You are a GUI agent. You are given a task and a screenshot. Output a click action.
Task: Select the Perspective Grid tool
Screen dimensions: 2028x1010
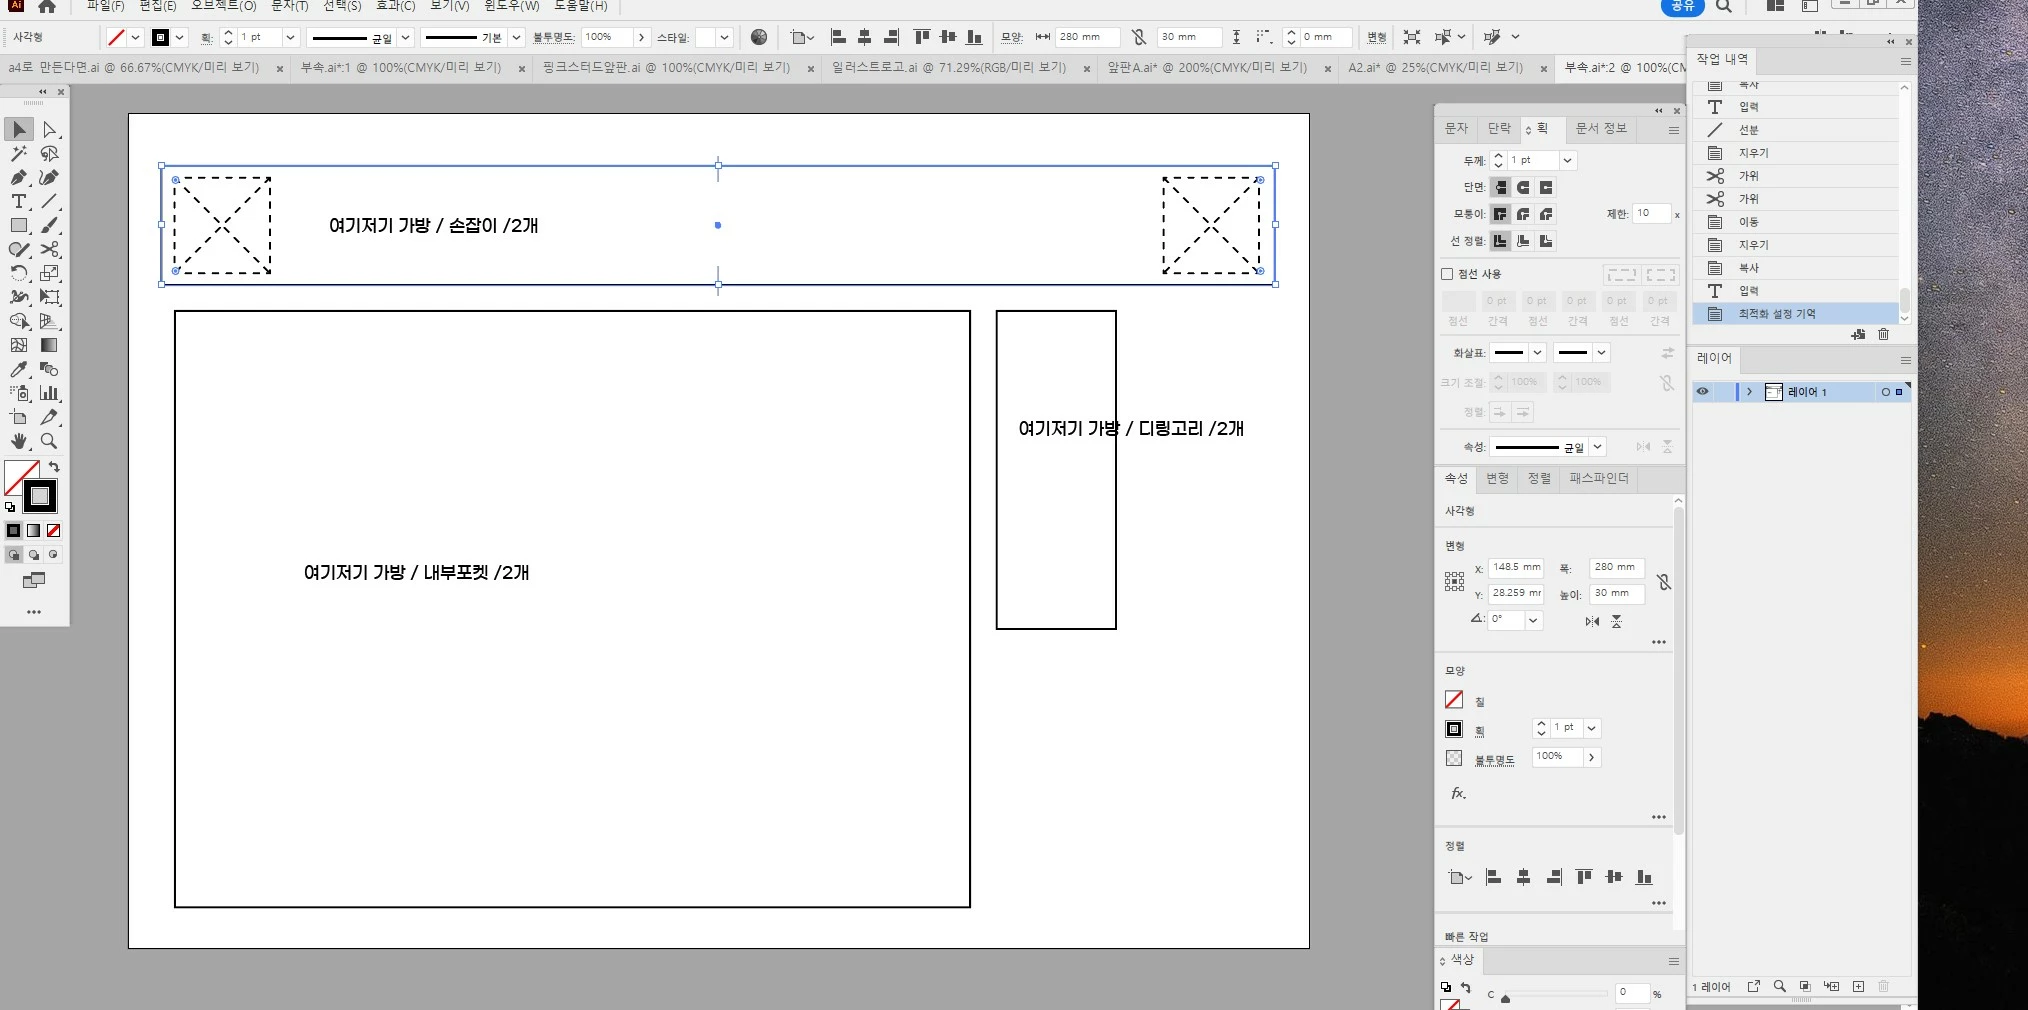click(x=49, y=322)
